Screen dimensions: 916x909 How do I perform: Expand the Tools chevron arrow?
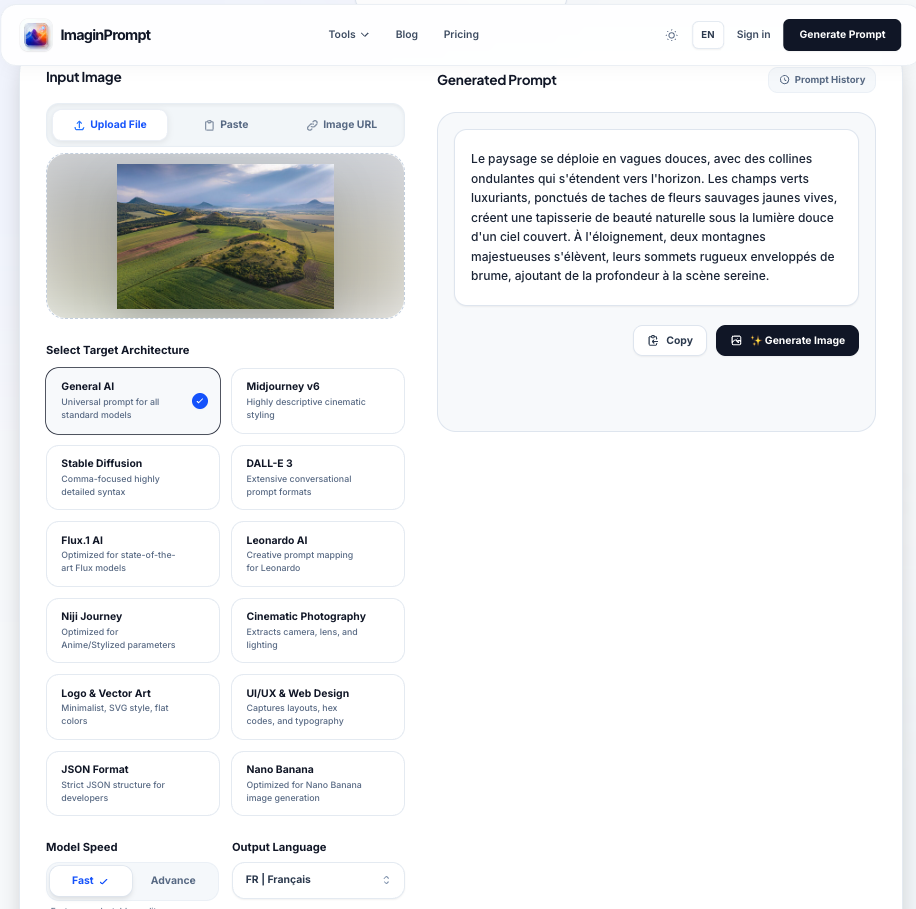365,35
